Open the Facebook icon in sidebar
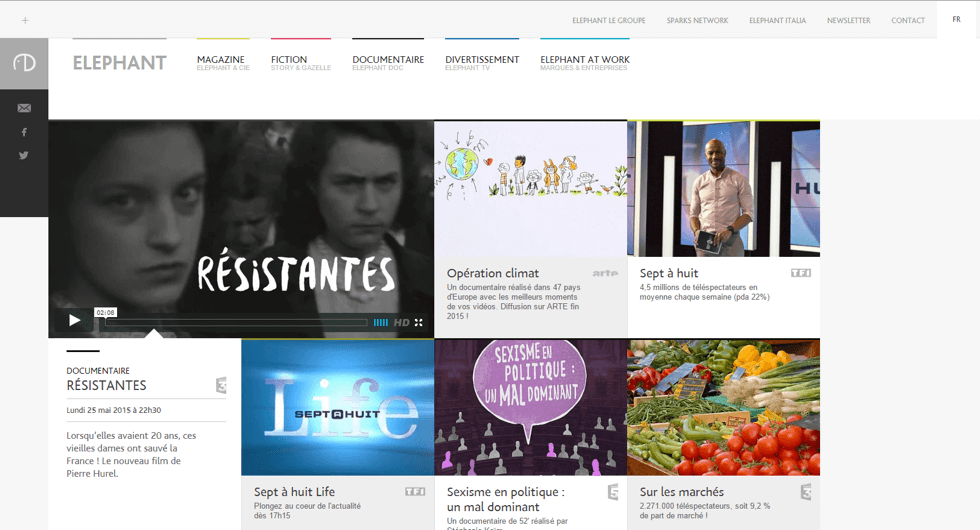 pyautogui.click(x=24, y=132)
